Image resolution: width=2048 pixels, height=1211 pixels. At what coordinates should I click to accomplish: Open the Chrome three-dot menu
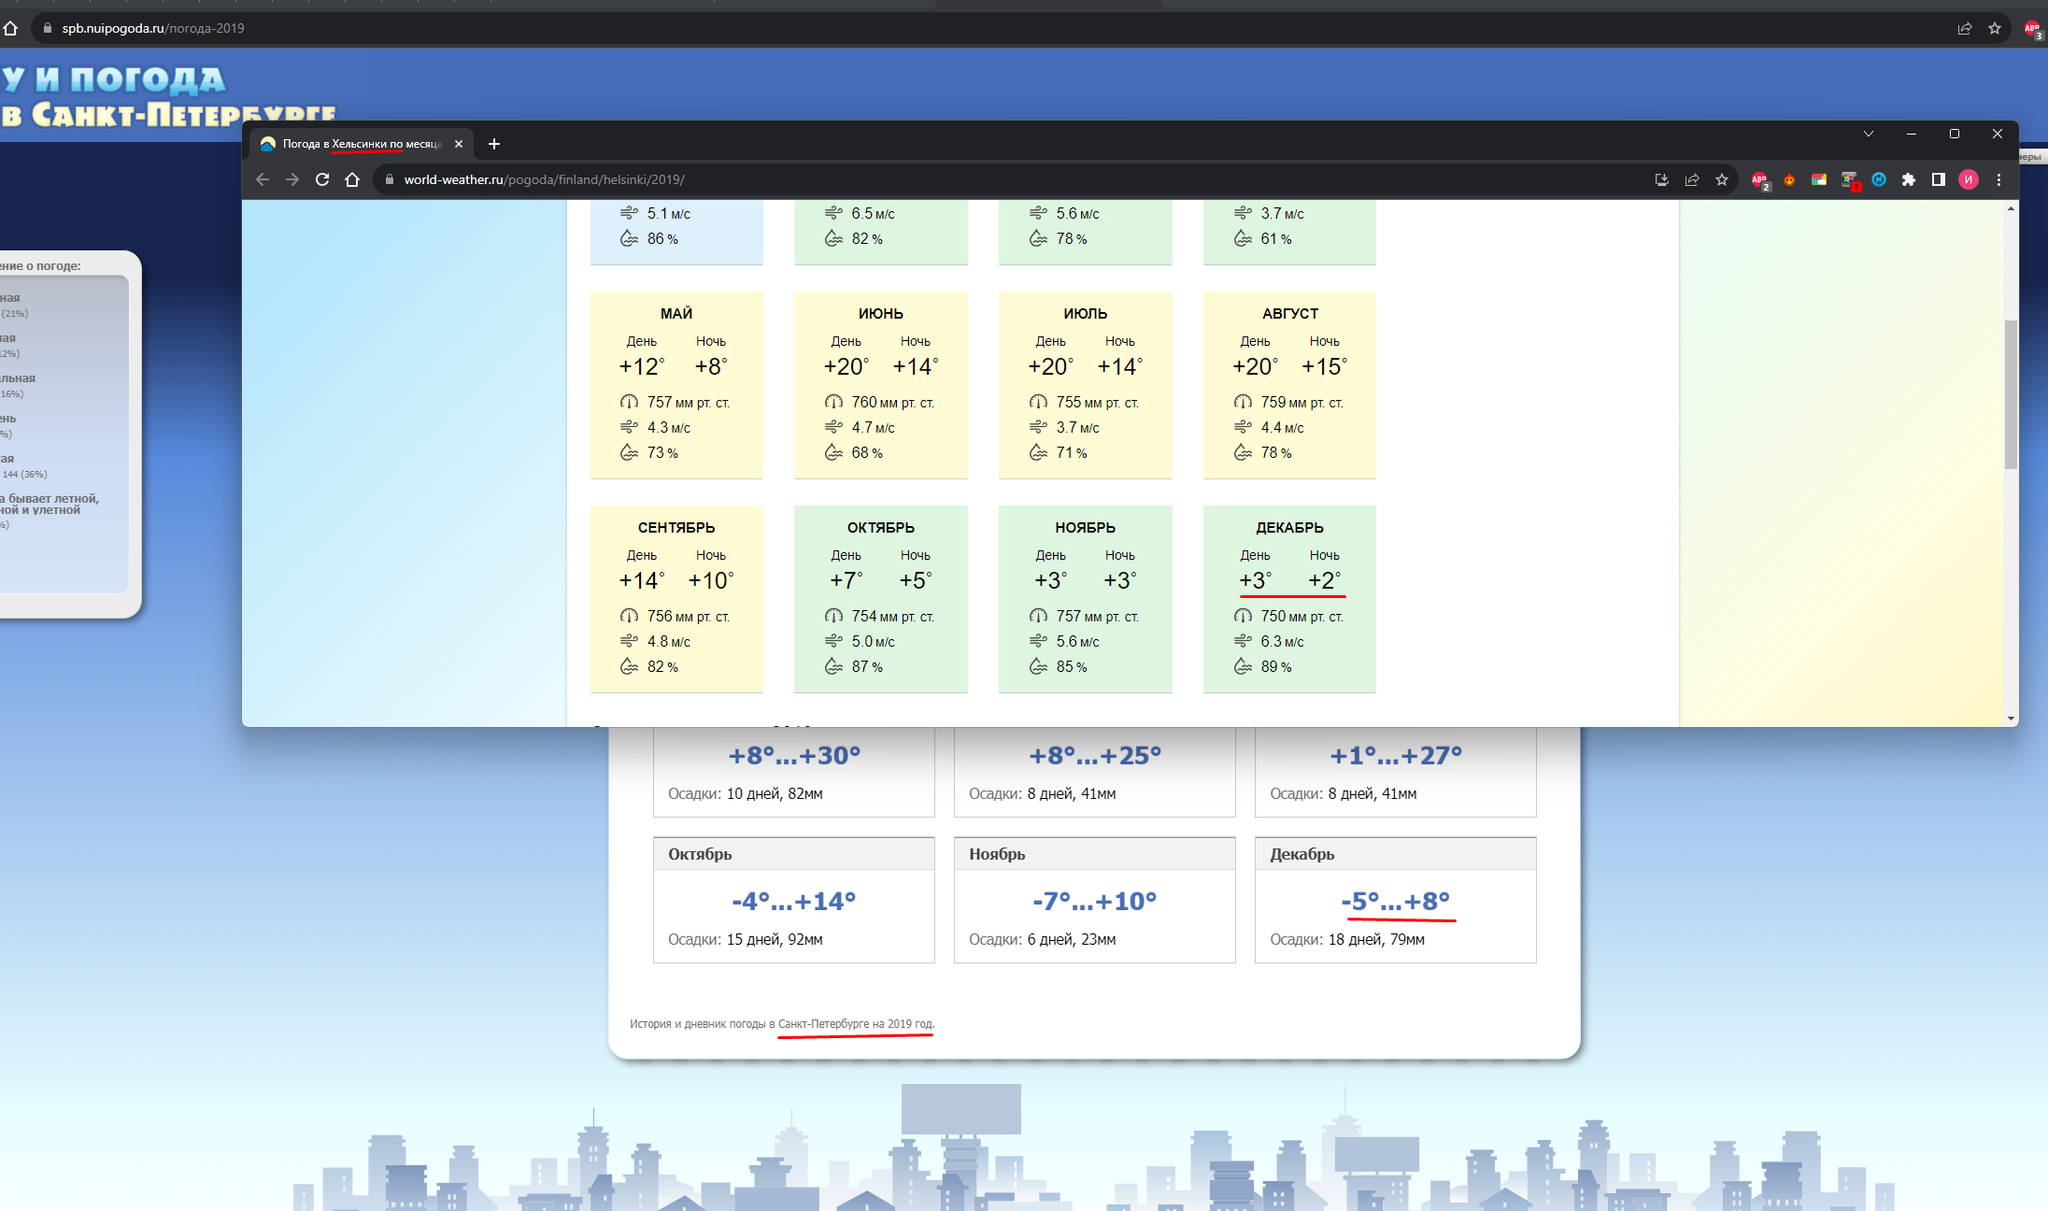(x=1998, y=180)
